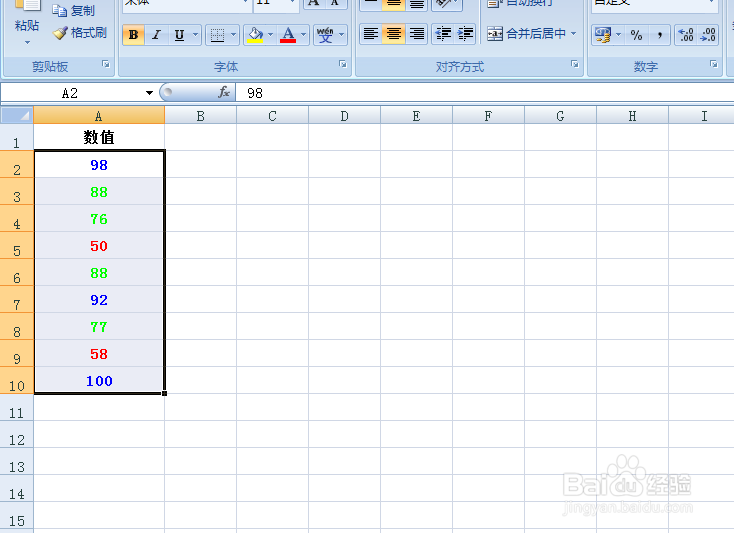Click accounting number format icon

[603, 35]
